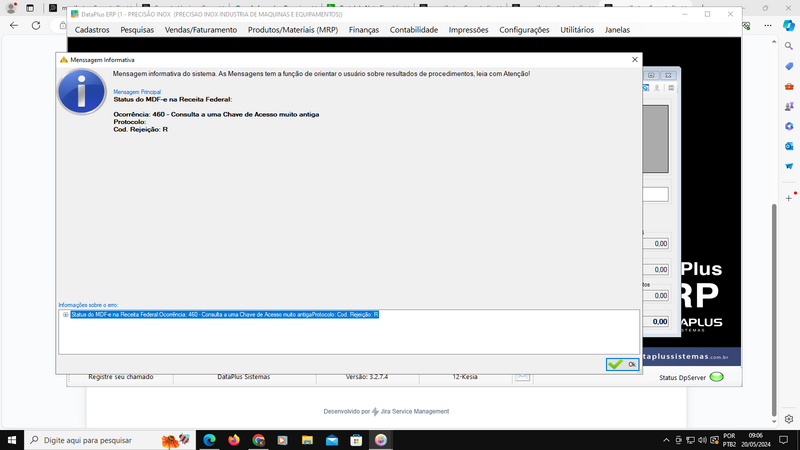This screenshot has height=450, width=800.
Task: Click the DataPlus Sistemas status bar entry
Action: click(x=243, y=378)
